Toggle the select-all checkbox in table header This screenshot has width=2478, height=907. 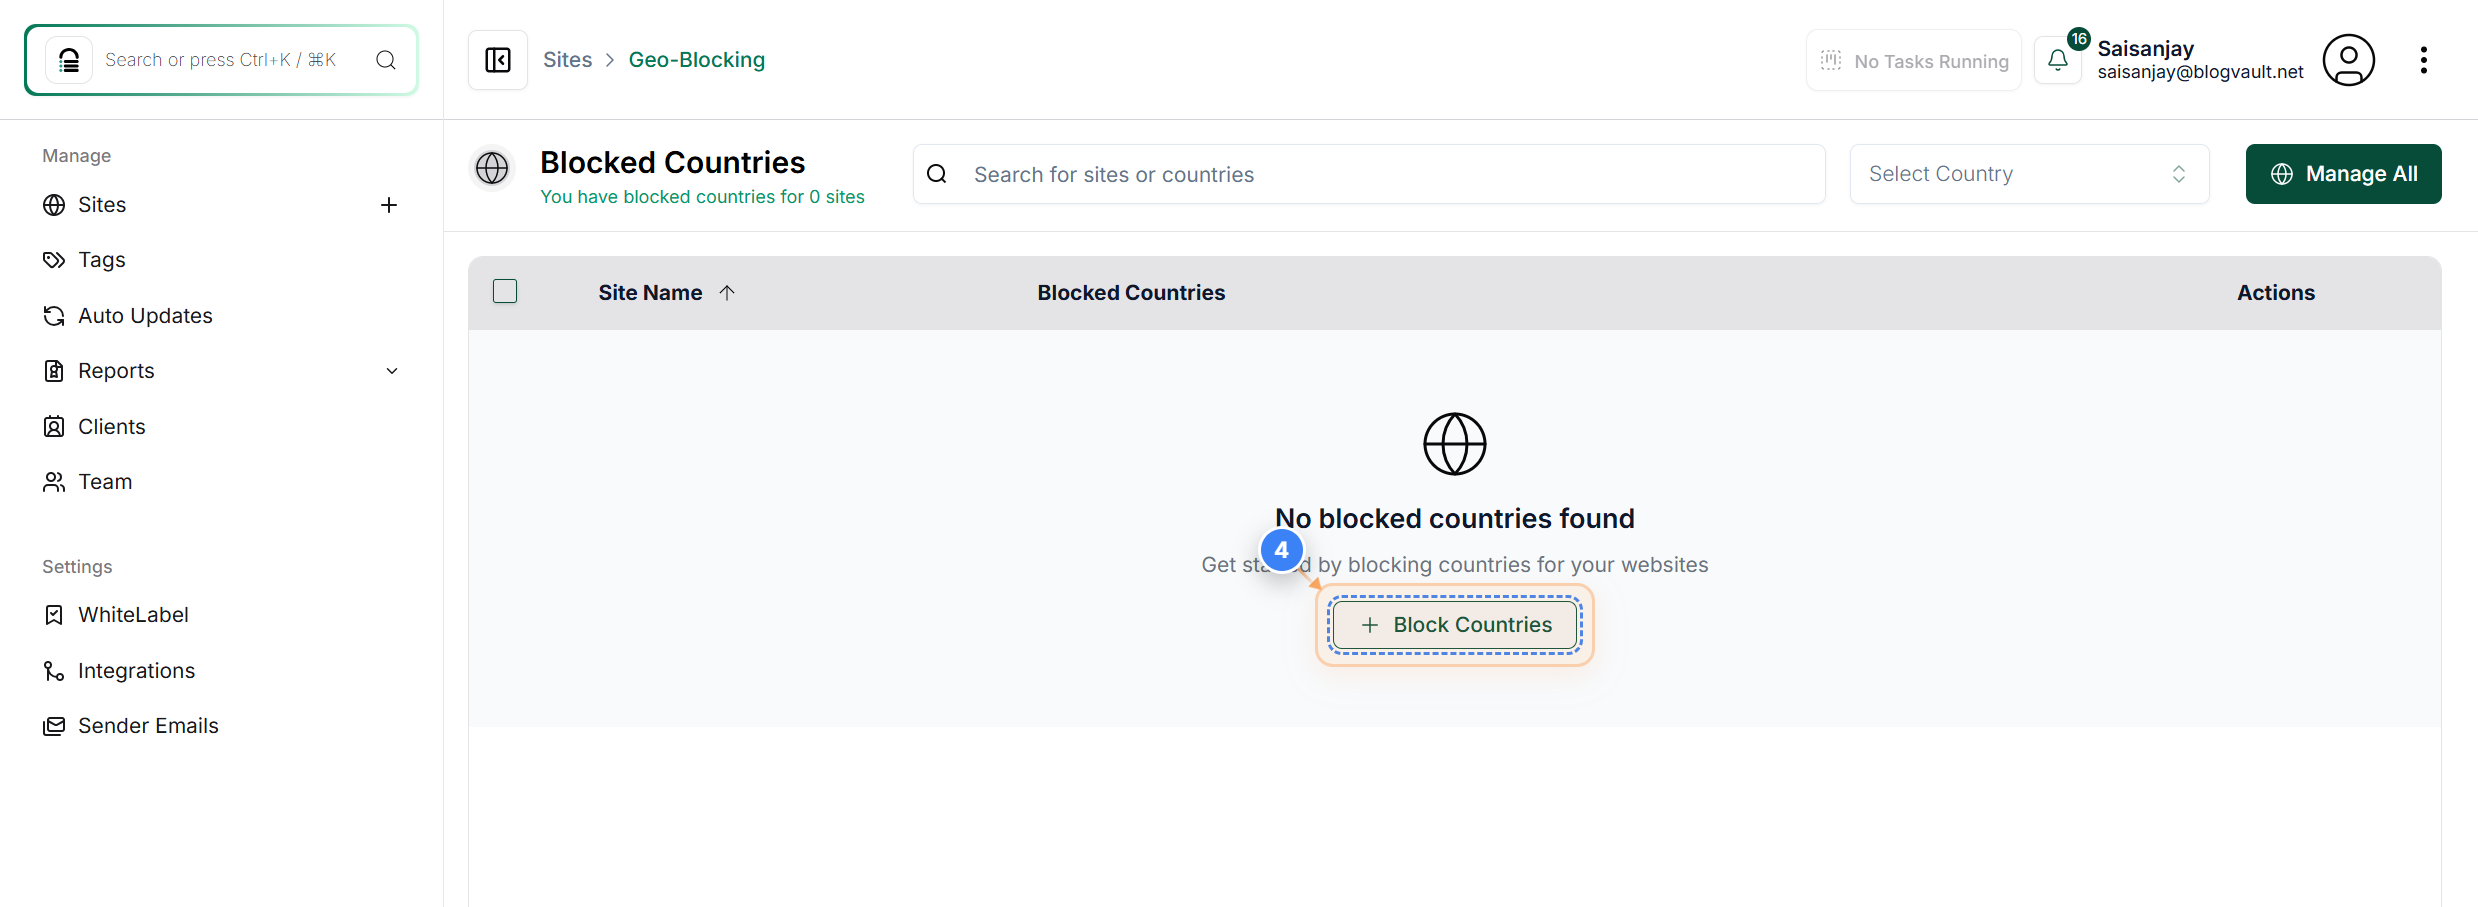(505, 291)
